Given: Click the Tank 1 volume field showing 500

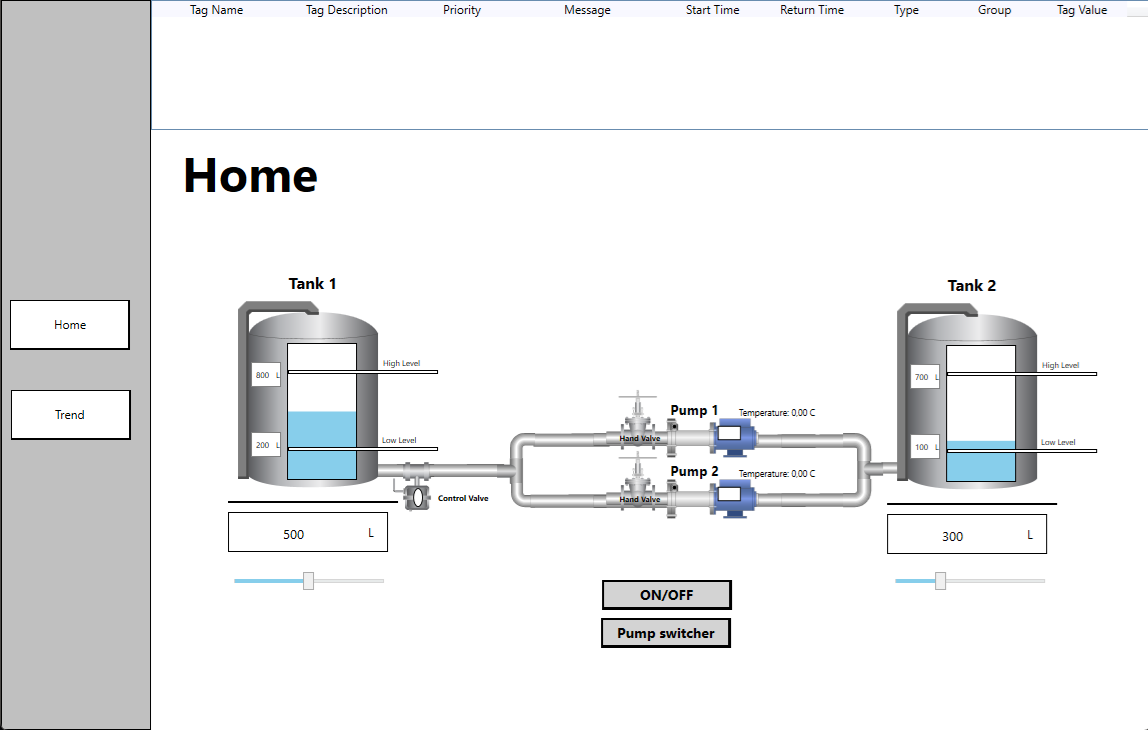Looking at the screenshot, I should coord(307,533).
